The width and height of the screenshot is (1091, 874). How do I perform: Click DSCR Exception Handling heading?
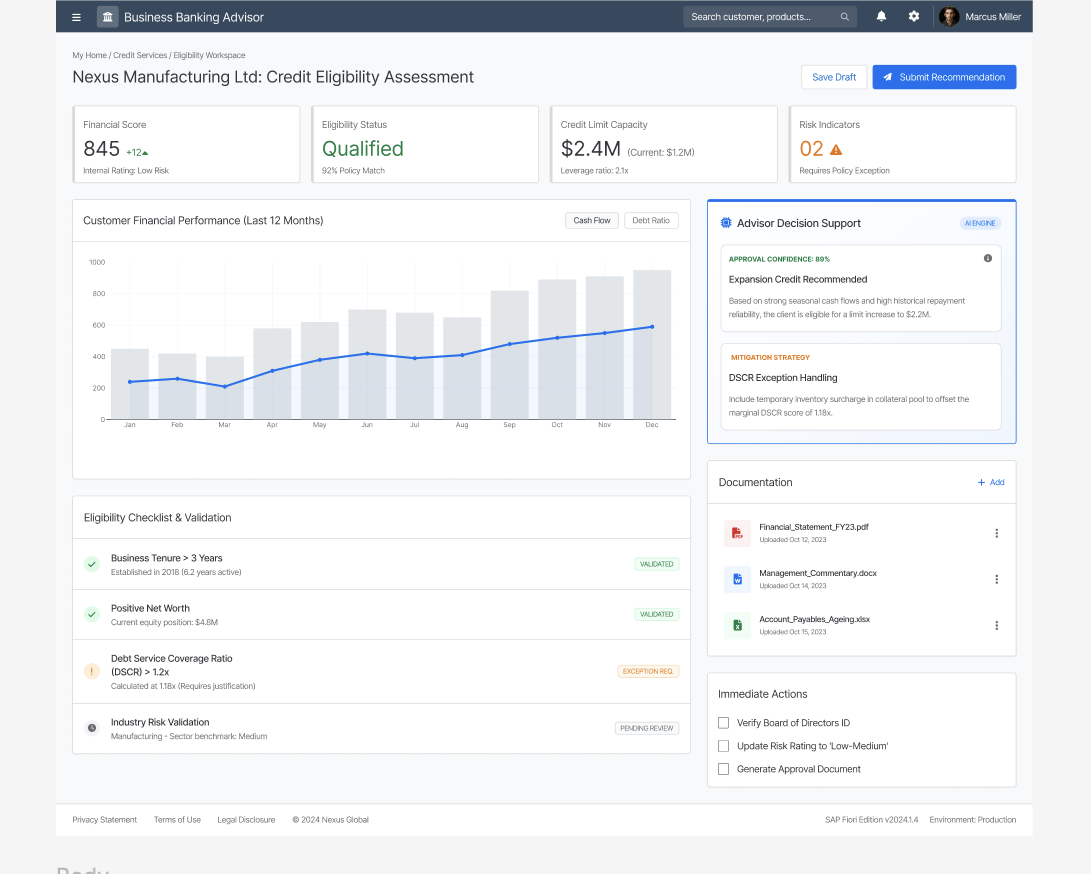(783, 378)
